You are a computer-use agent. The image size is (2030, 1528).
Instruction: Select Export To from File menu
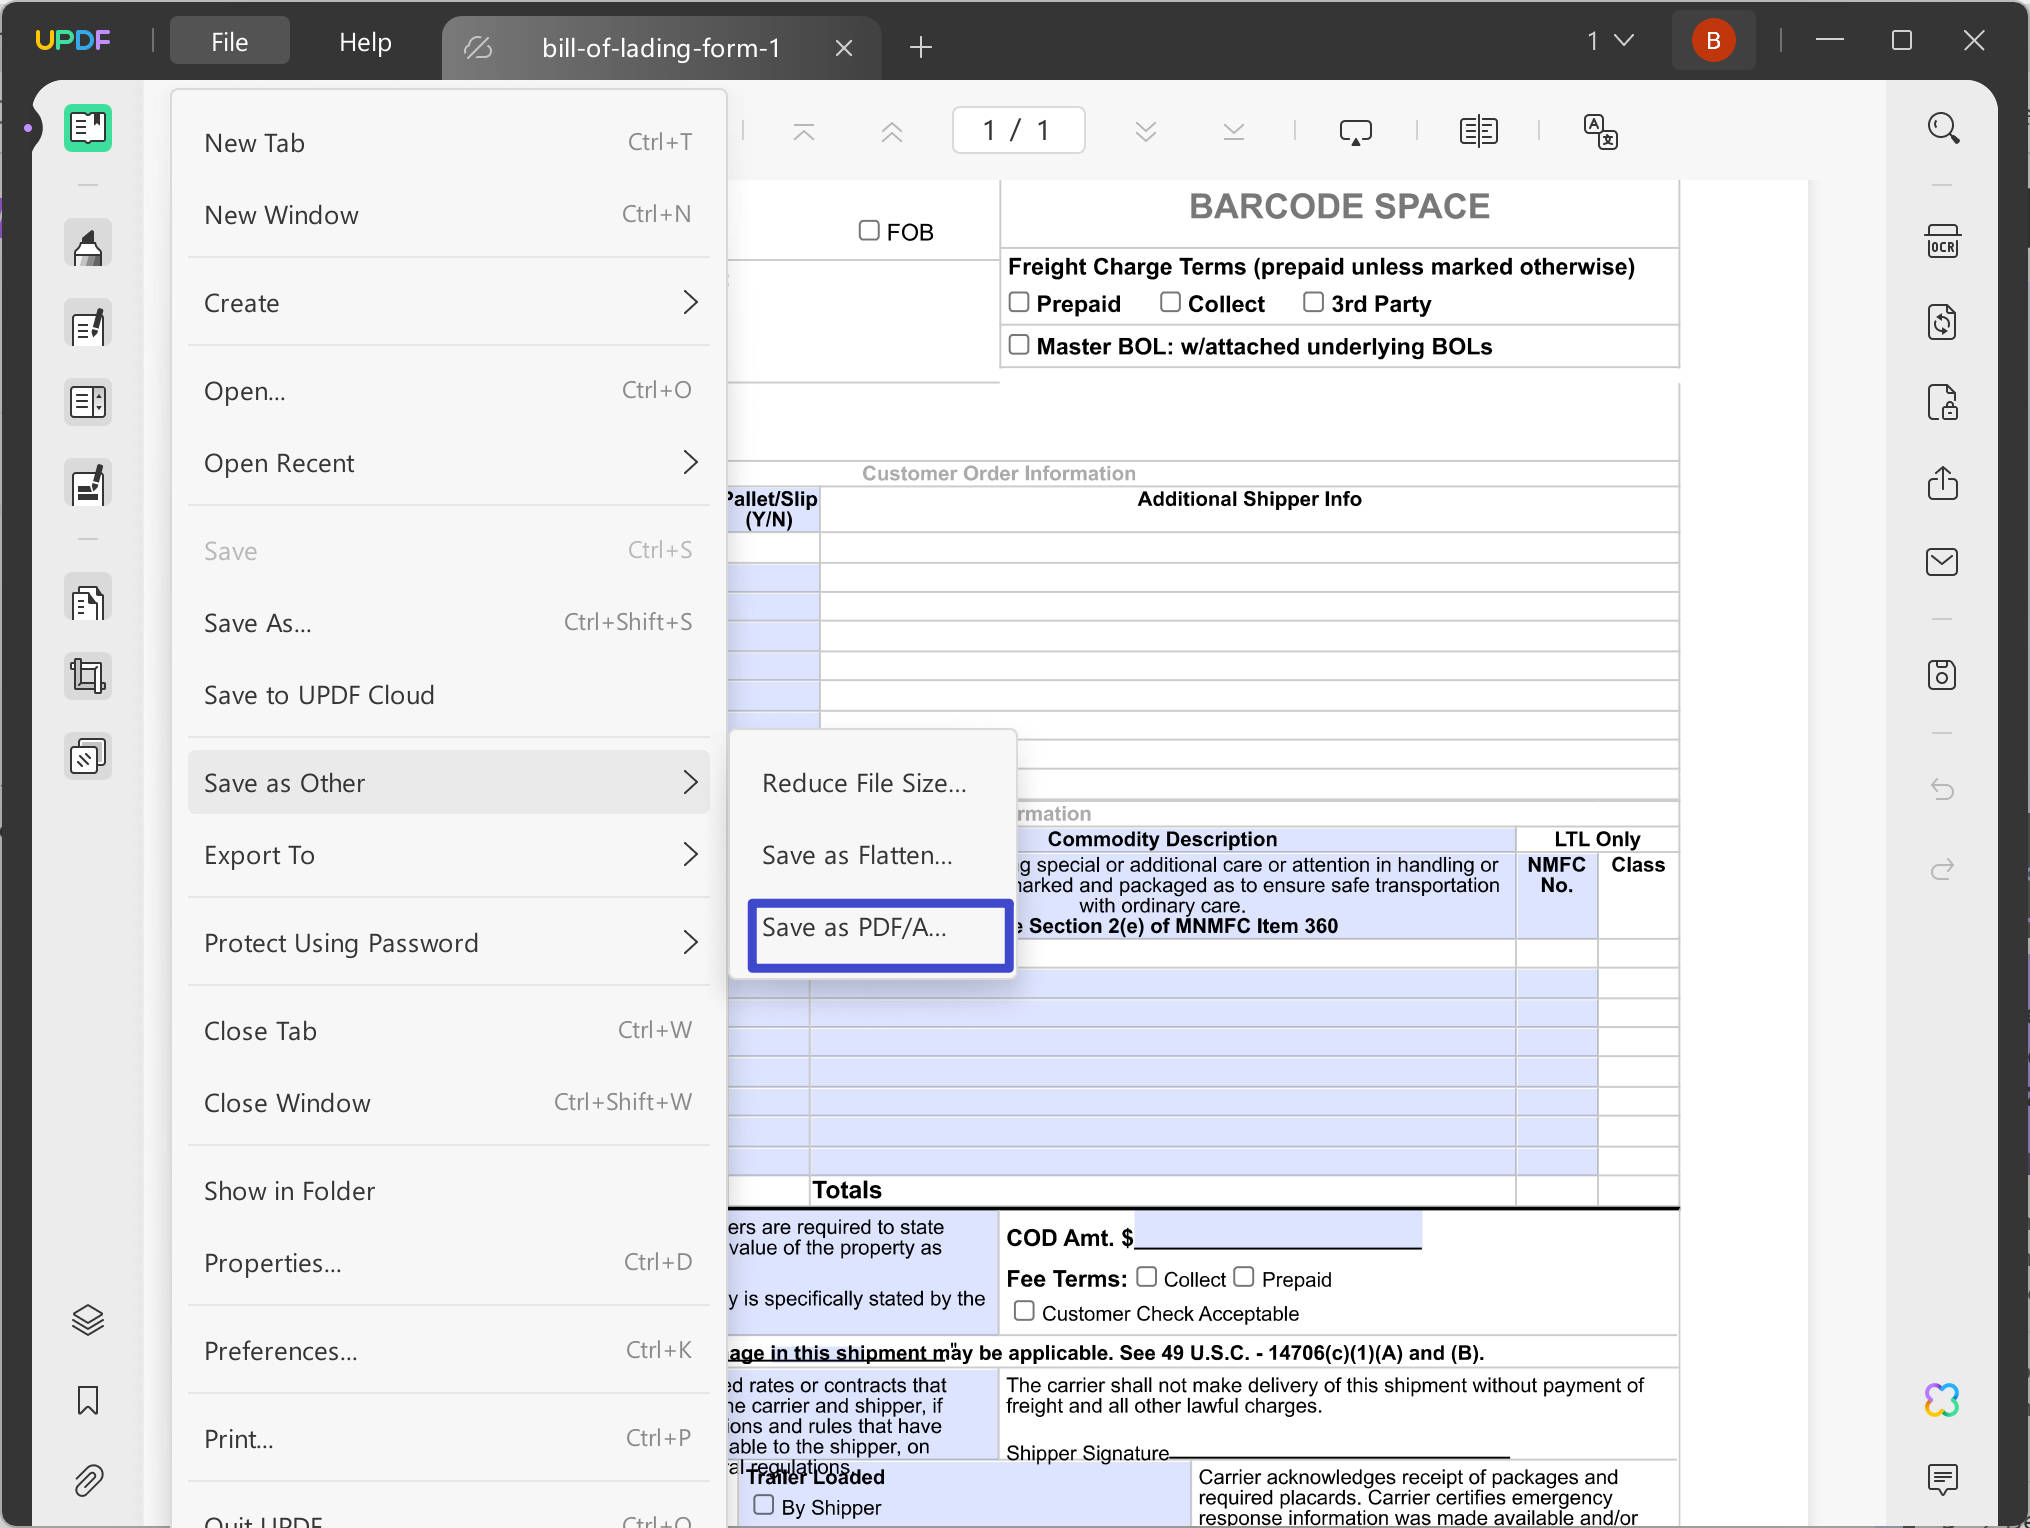click(x=449, y=855)
